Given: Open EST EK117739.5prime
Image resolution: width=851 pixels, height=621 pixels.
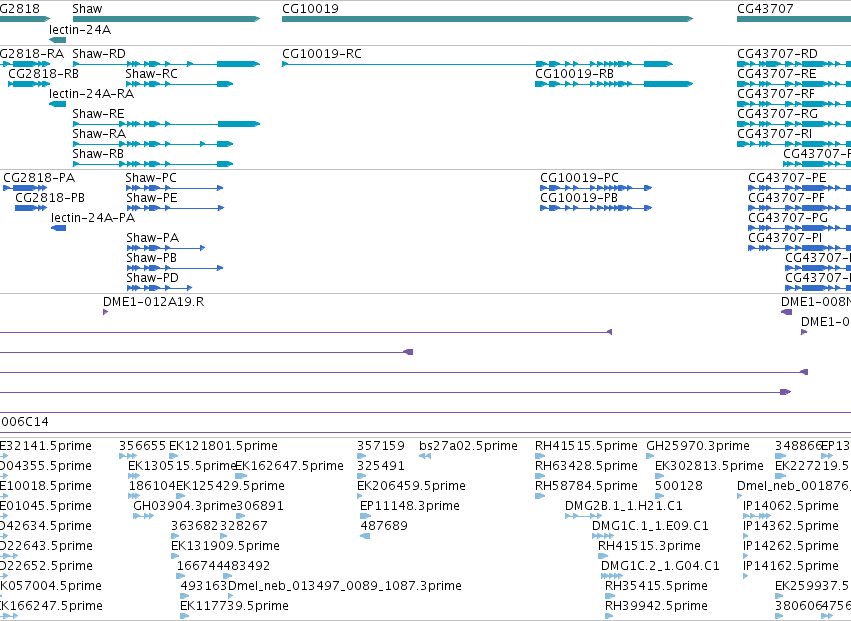Looking at the screenshot, I should (x=234, y=606).
